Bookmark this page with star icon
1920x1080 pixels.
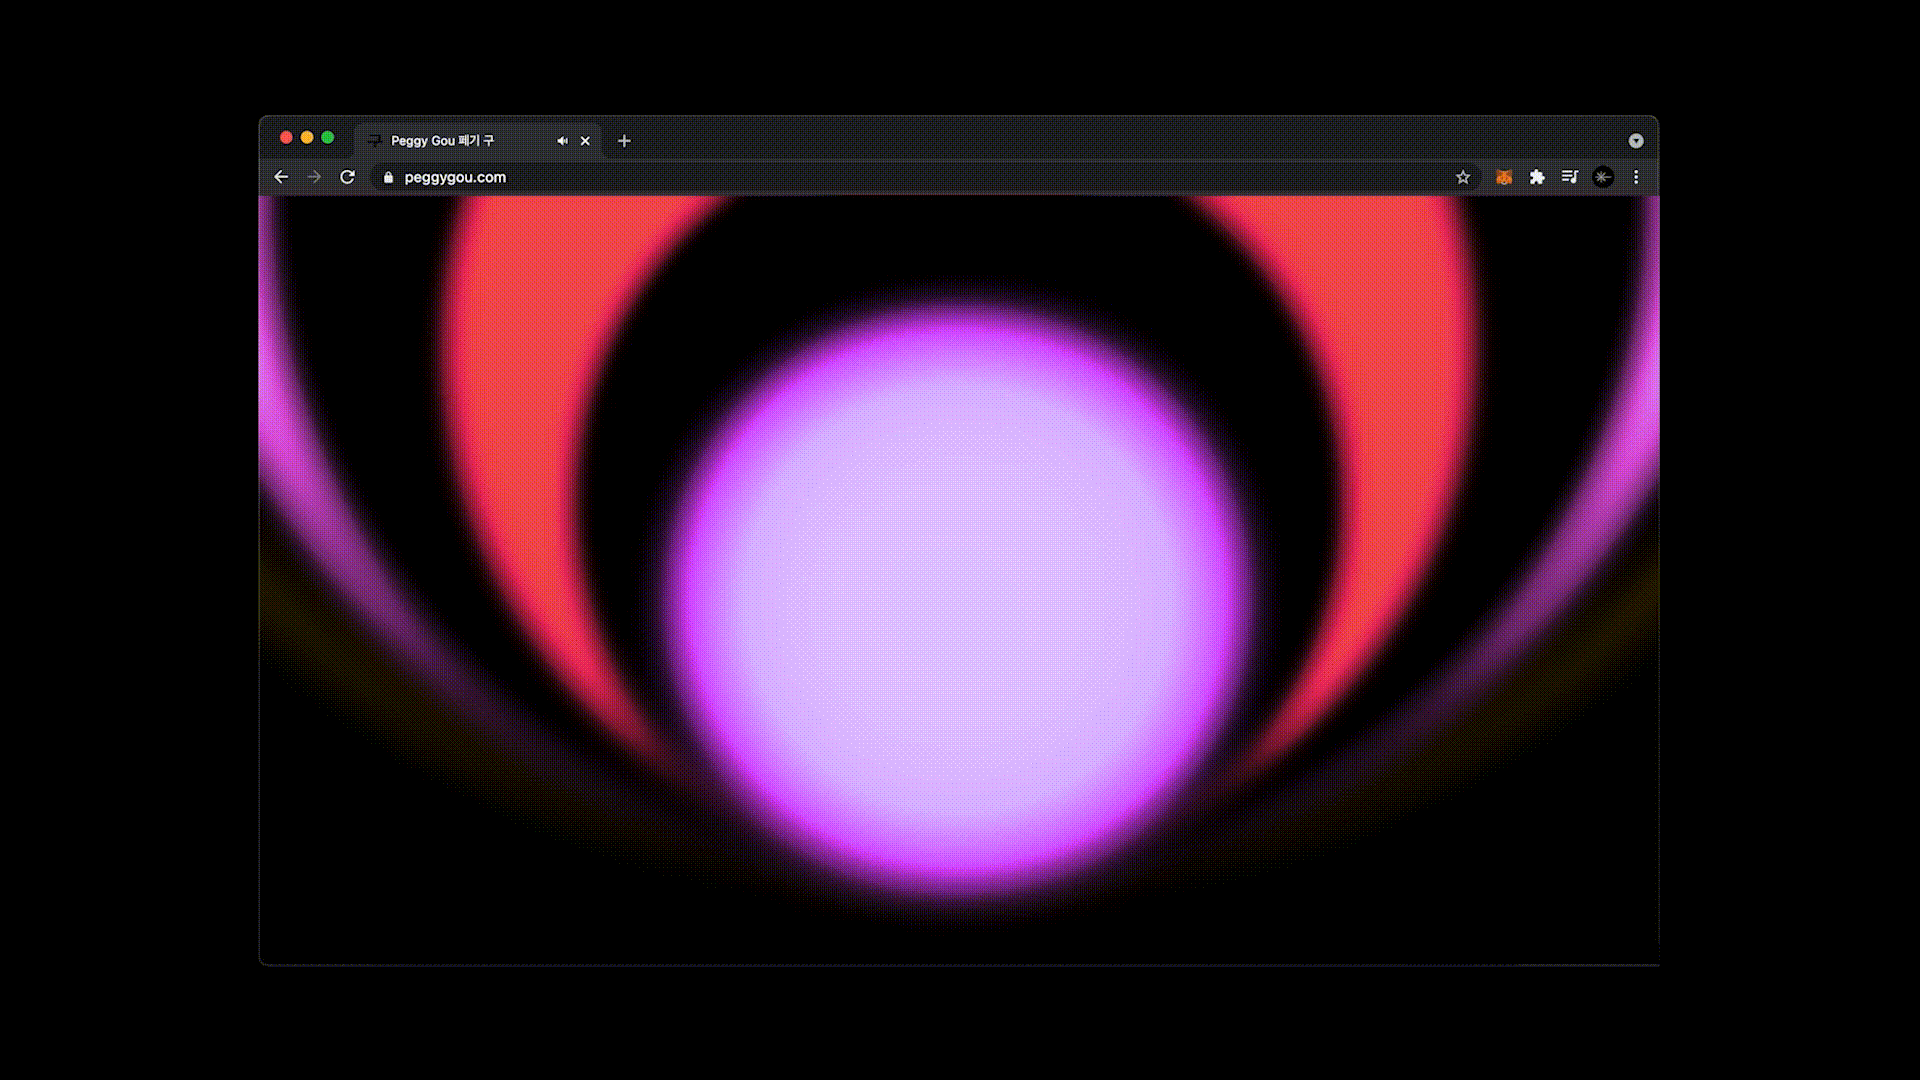[1463, 177]
